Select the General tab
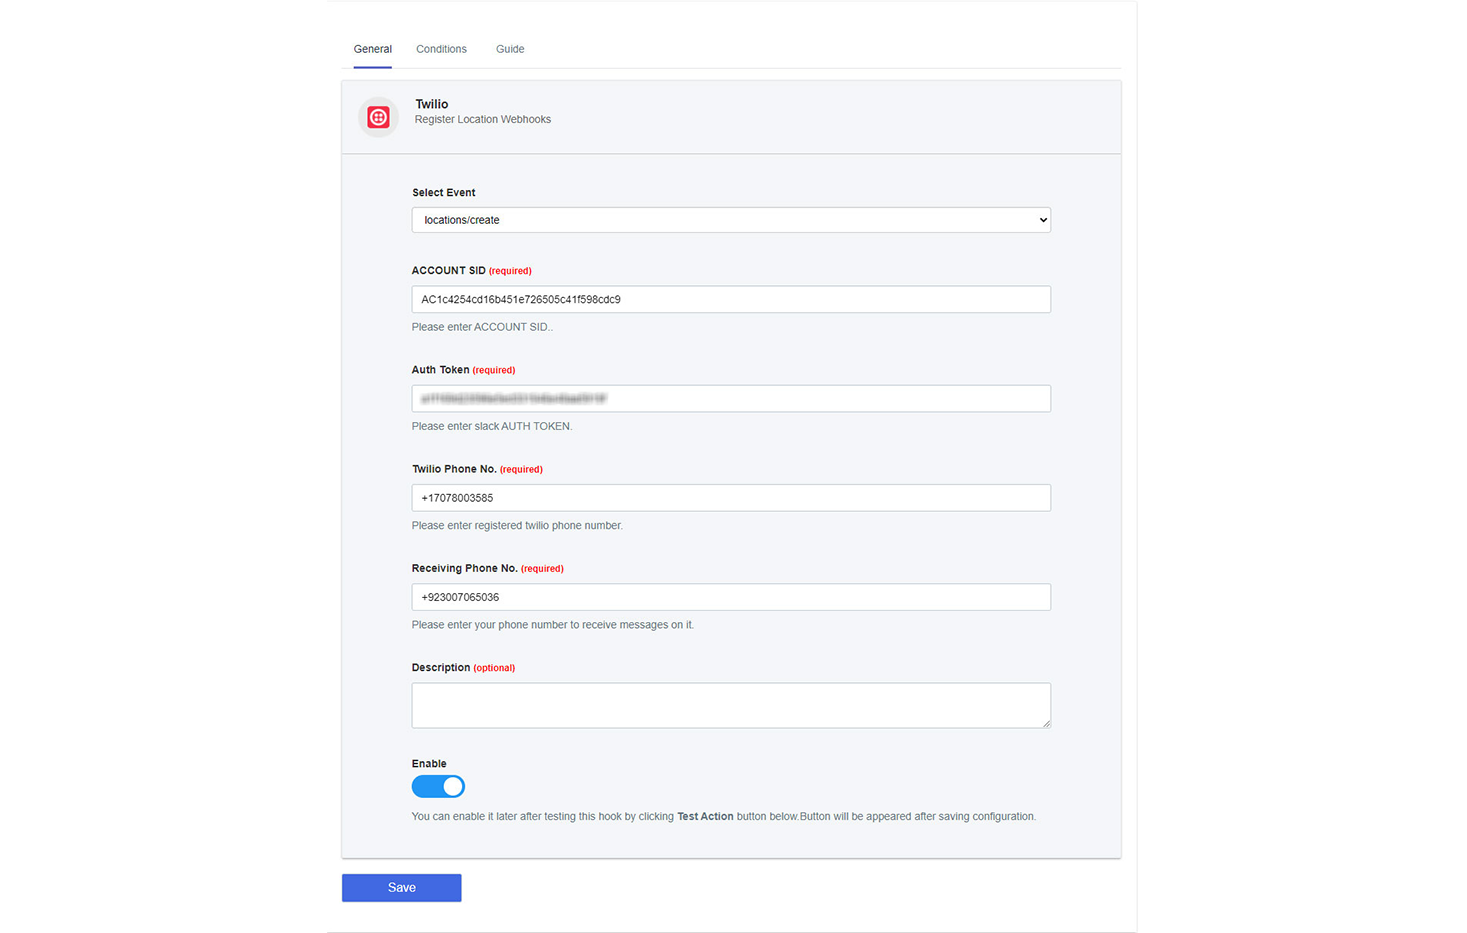This screenshot has height=933, width=1467. (x=373, y=49)
